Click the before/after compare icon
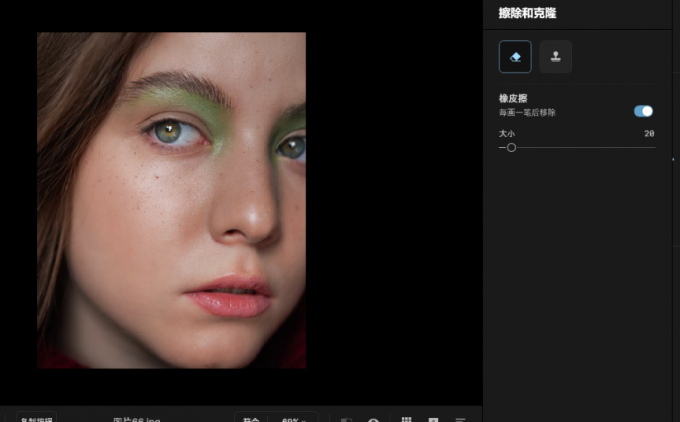Viewport: 680px width, 422px height. click(x=345, y=419)
